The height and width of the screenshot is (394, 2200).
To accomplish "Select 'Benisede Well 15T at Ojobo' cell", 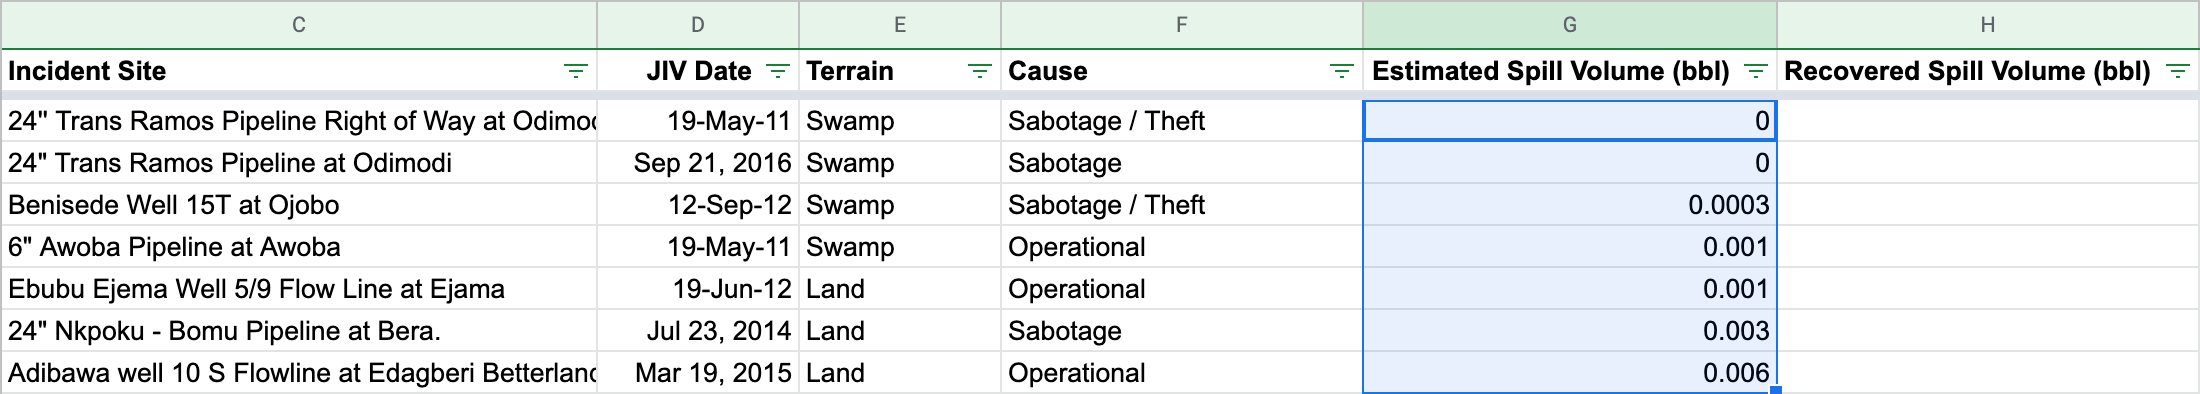I will [x=299, y=205].
